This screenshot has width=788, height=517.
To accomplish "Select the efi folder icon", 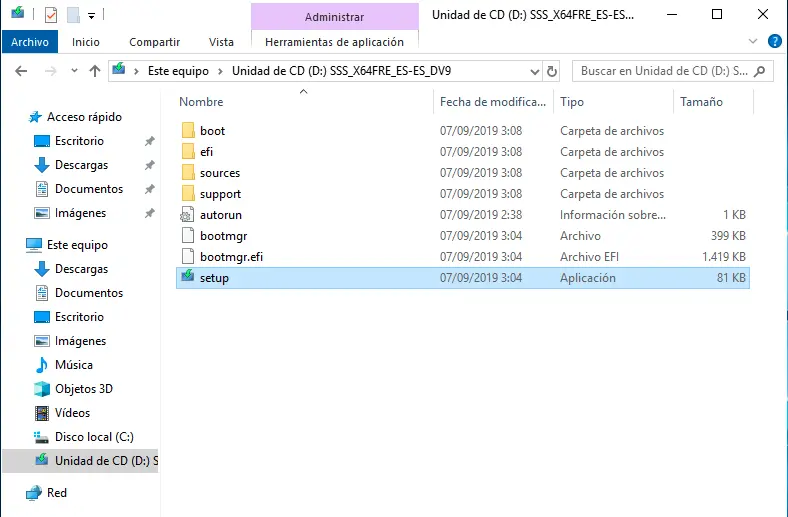I will (188, 152).
